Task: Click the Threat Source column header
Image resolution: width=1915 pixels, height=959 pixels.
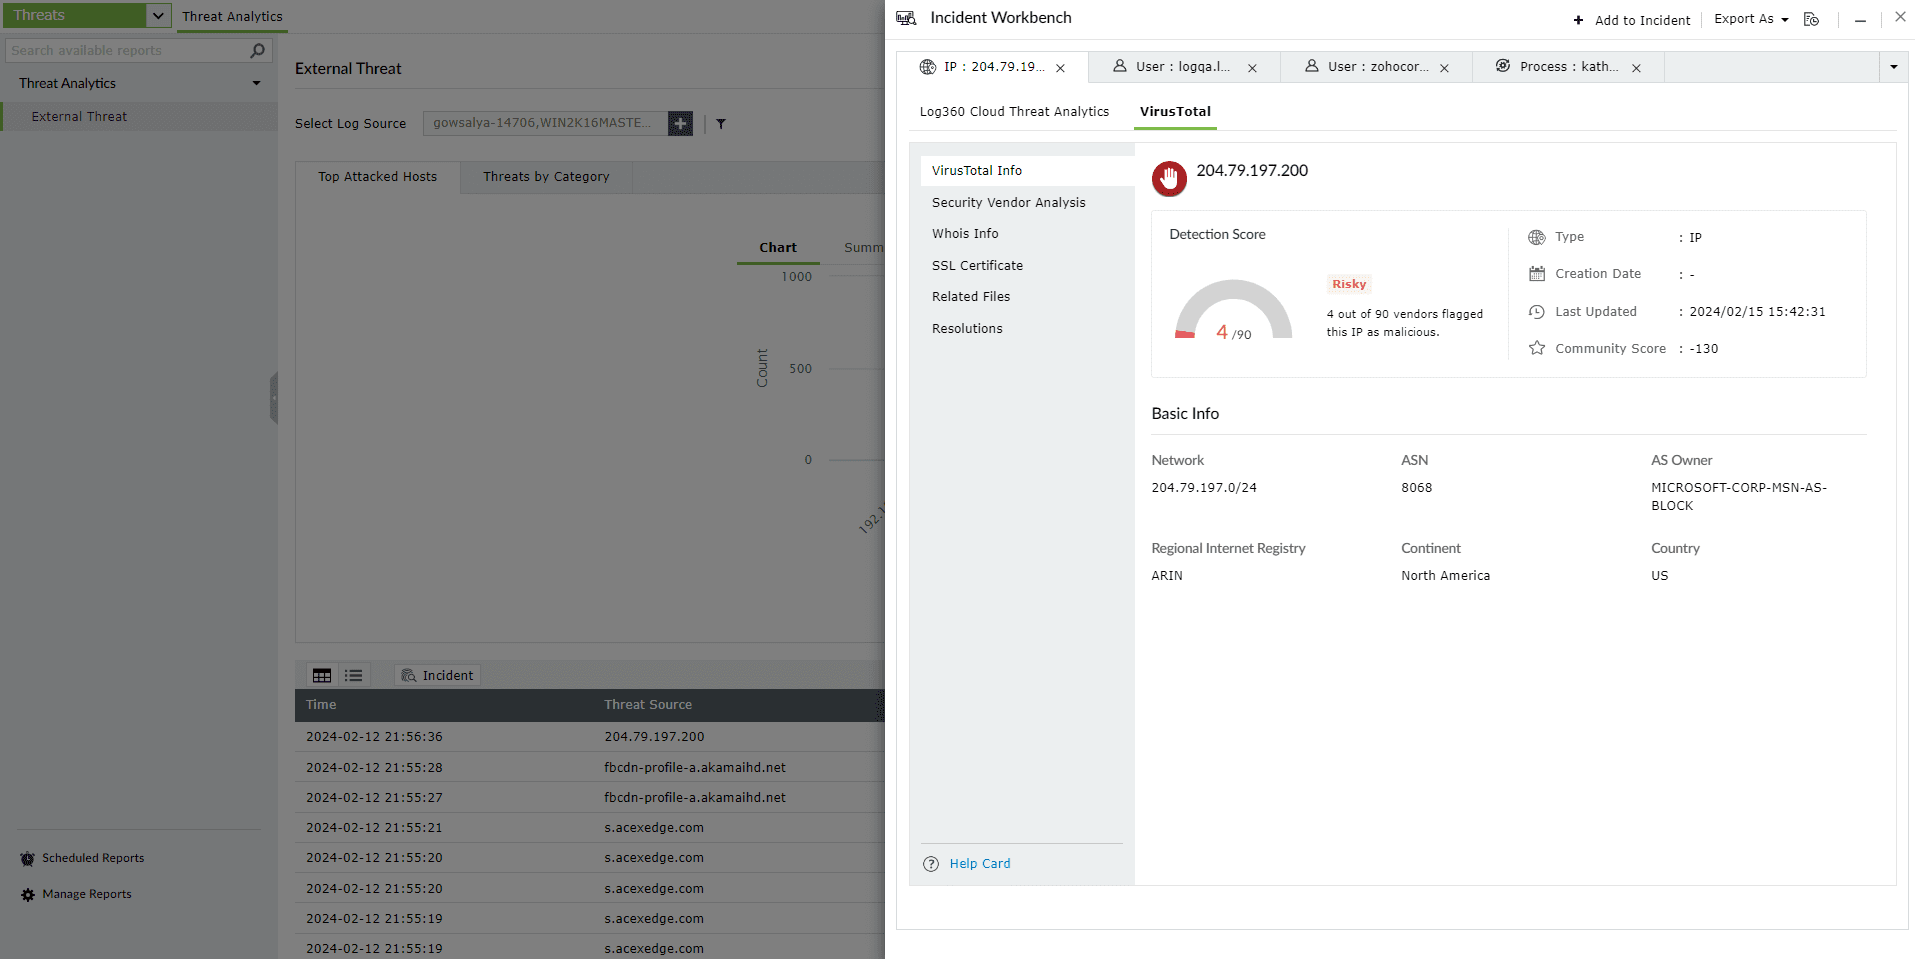Action: tap(648, 705)
